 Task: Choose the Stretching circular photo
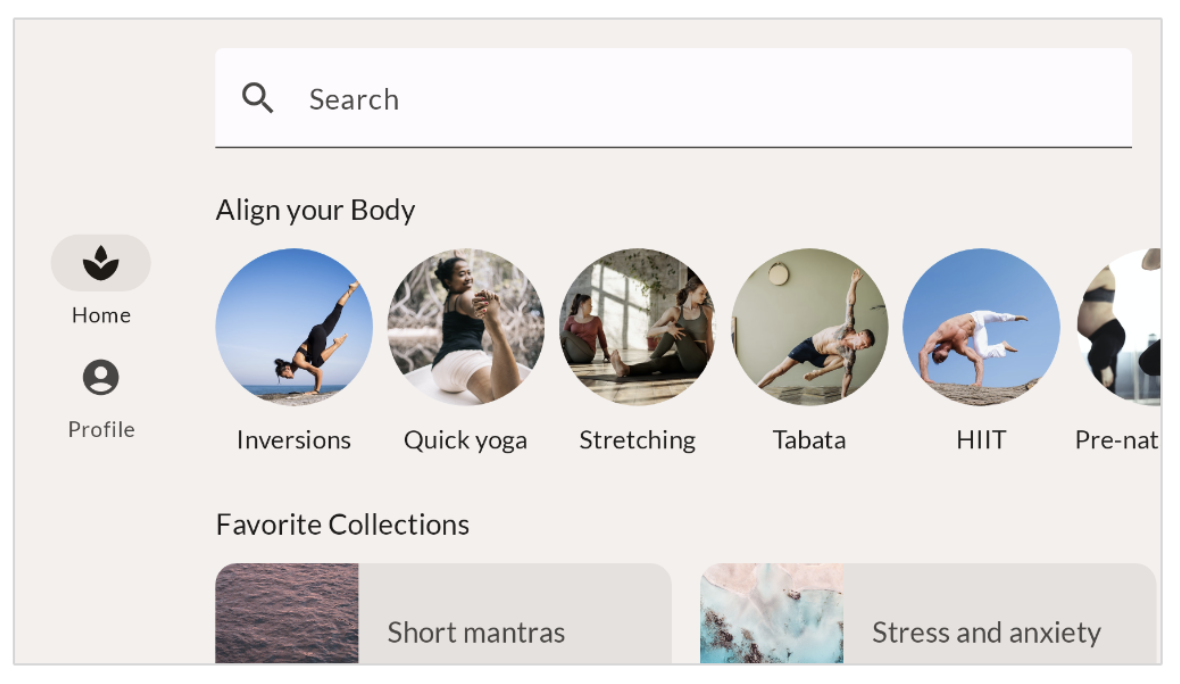(x=638, y=327)
